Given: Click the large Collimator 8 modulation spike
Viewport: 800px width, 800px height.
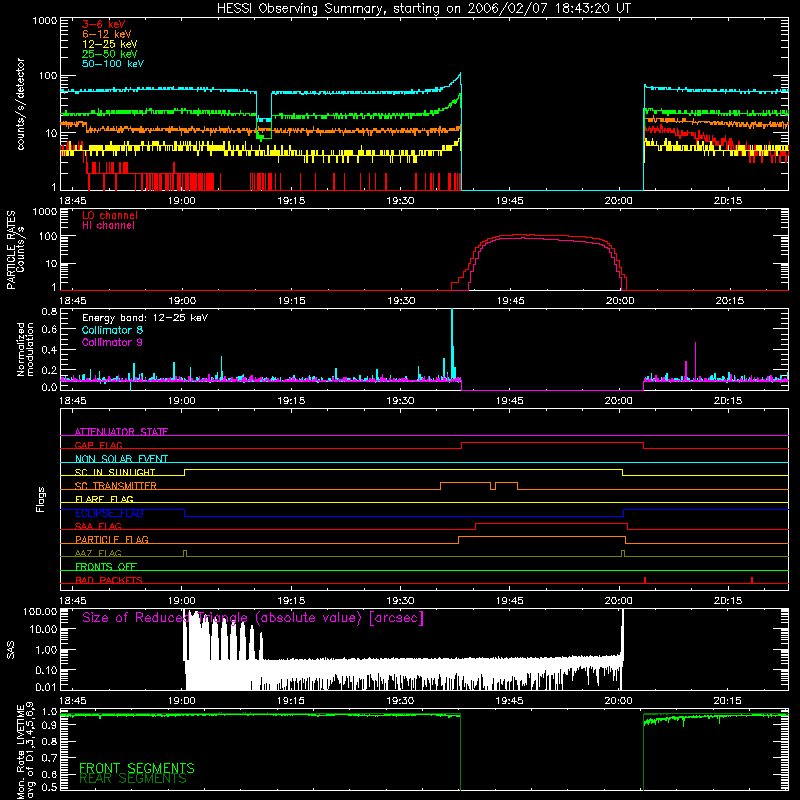Looking at the screenshot, I should [x=452, y=343].
